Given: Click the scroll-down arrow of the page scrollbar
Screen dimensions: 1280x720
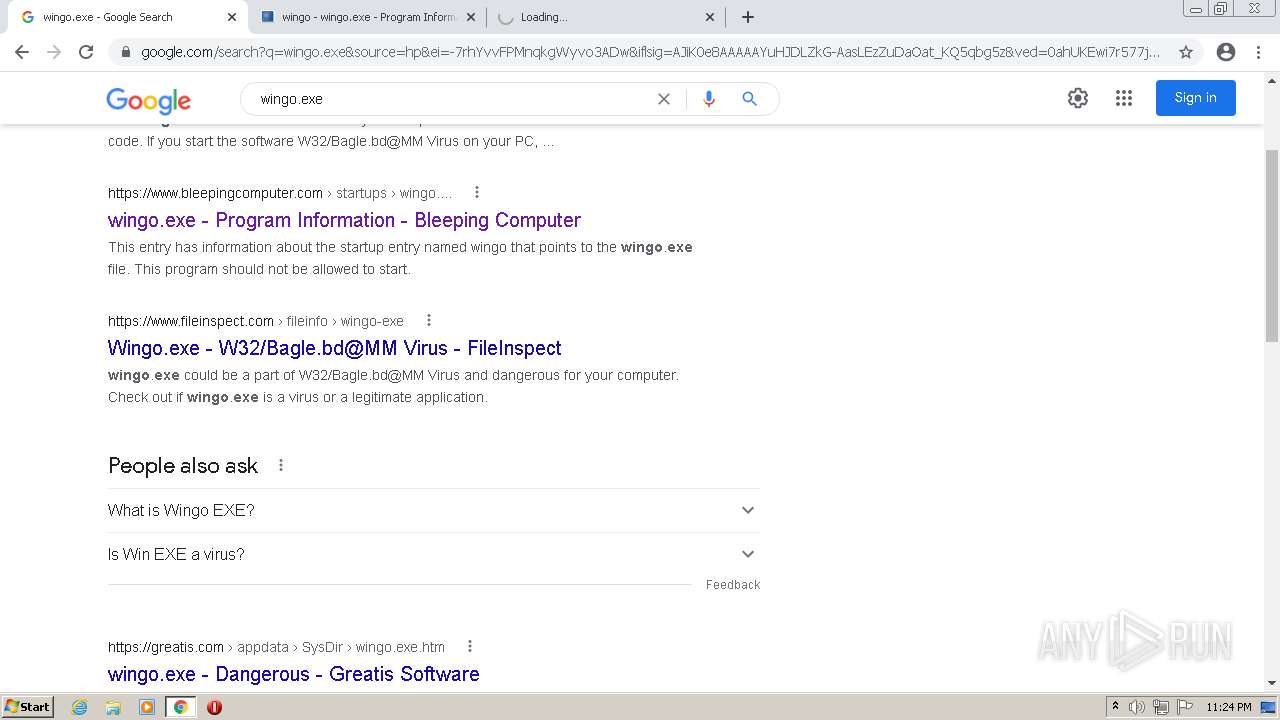Looking at the screenshot, I should pos(1272,683).
